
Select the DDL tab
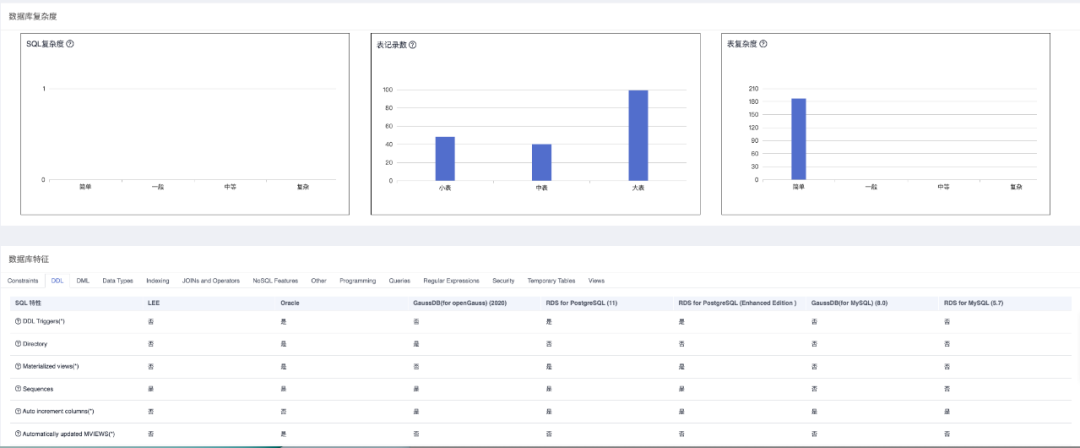(57, 281)
